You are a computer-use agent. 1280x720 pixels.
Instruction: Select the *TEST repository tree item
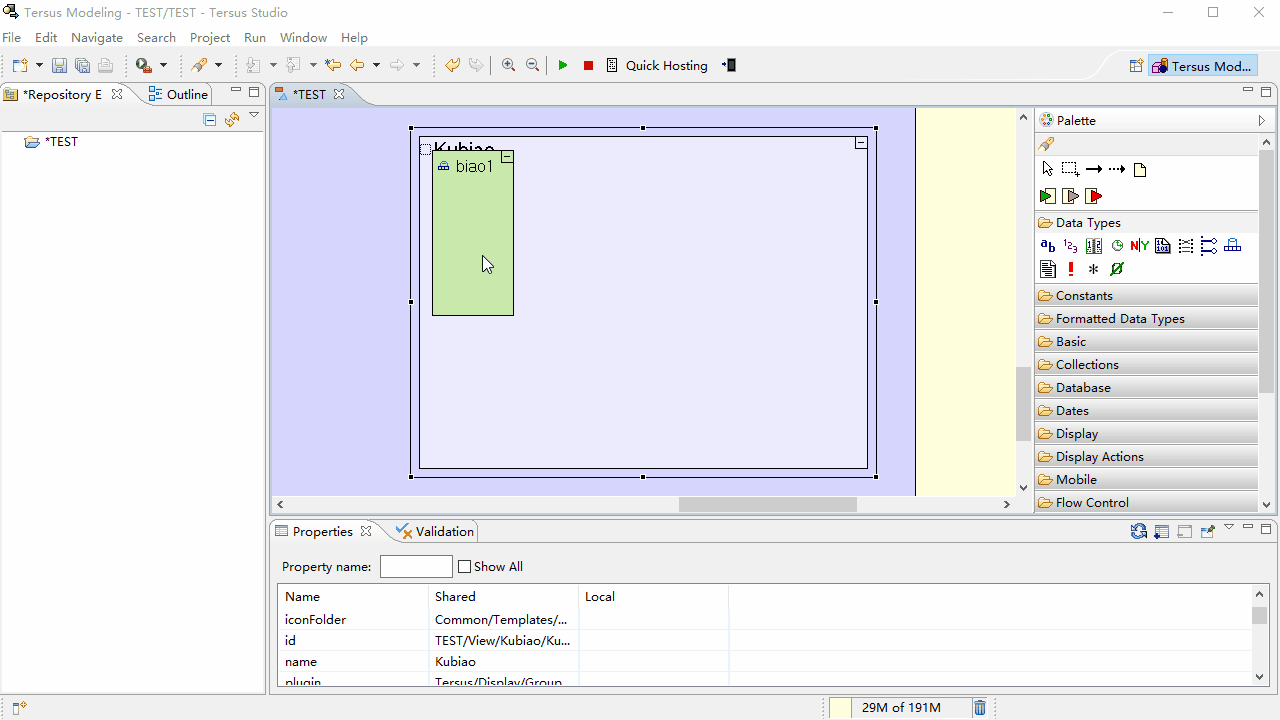52,142
